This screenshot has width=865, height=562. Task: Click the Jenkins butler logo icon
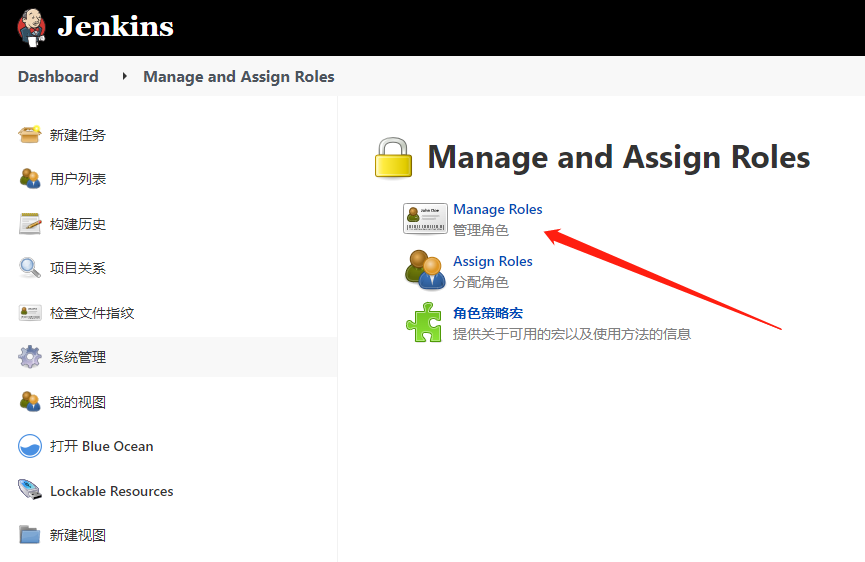tap(31, 27)
